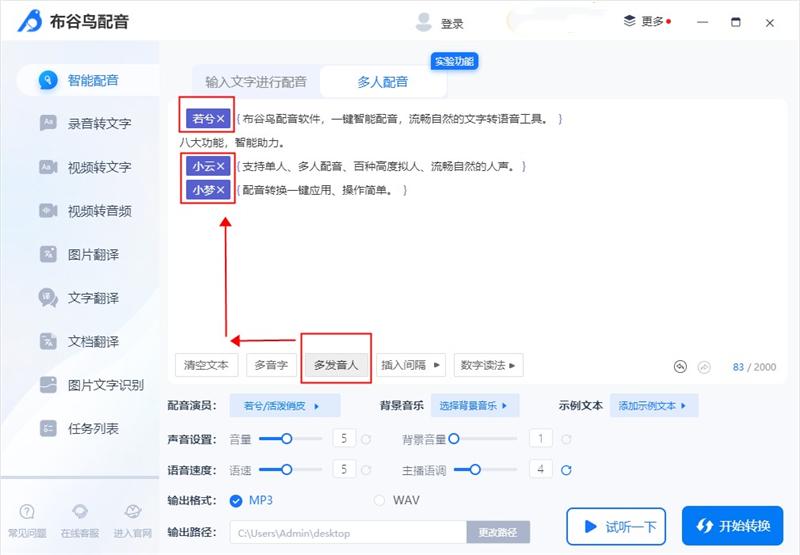Click the 登录 link
800x555 pixels.
point(452,23)
